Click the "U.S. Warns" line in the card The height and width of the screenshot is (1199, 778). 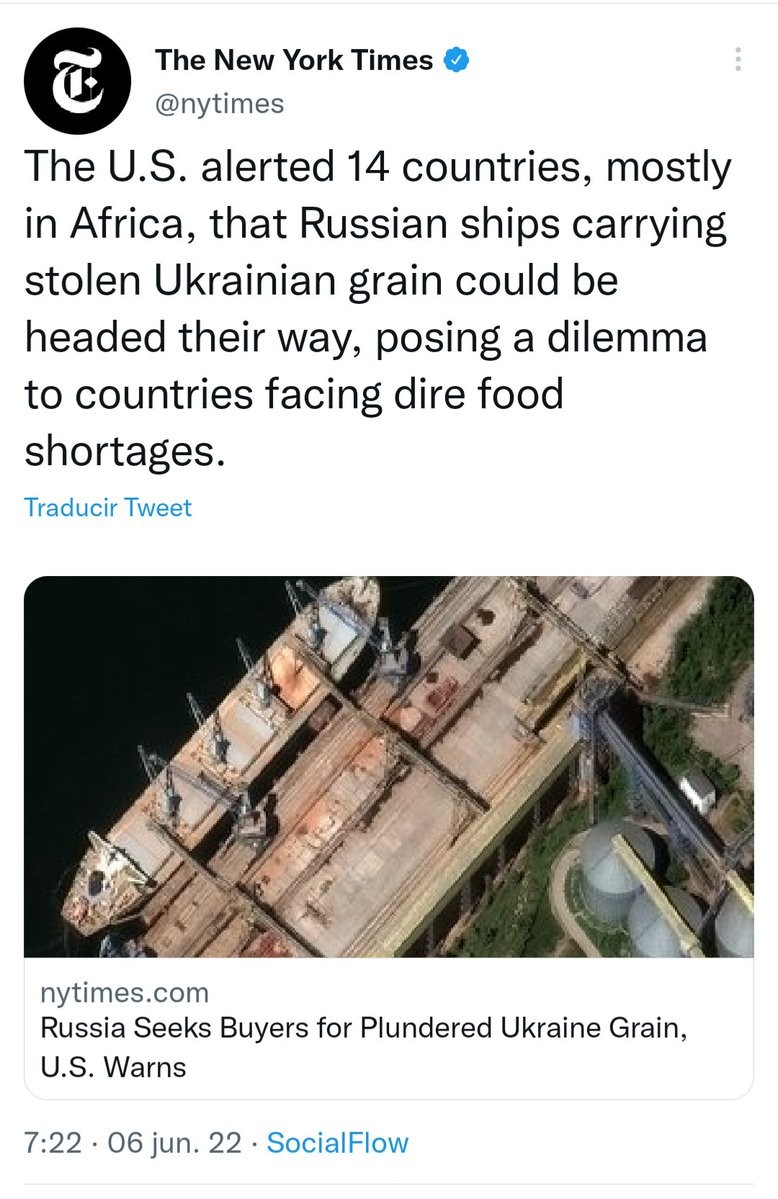coord(114,1067)
